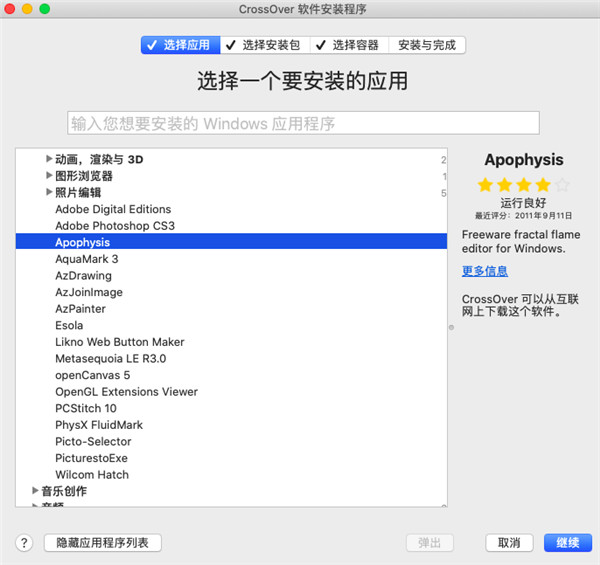Select Wilcom Hatch in the list
Viewport: 600px width, 565px height.
pyautogui.click(x=231, y=474)
